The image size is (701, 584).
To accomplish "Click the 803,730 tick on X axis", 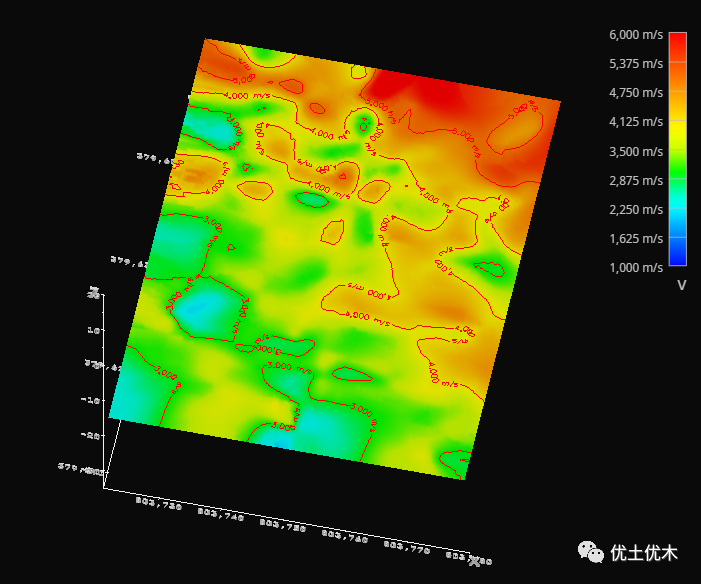I will tap(159, 504).
